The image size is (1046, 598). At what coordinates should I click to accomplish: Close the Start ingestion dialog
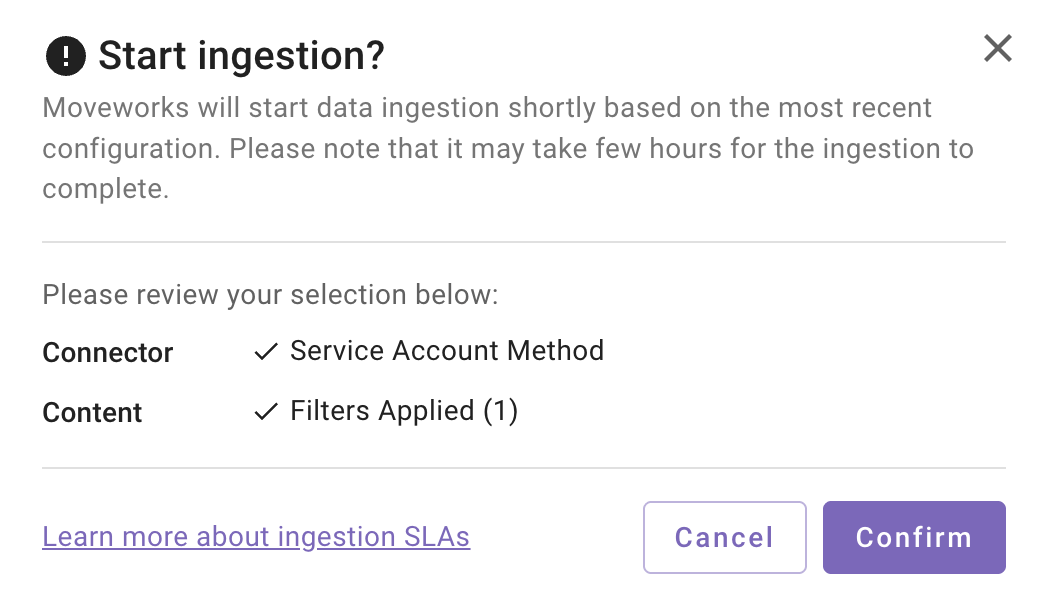[x=997, y=48]
